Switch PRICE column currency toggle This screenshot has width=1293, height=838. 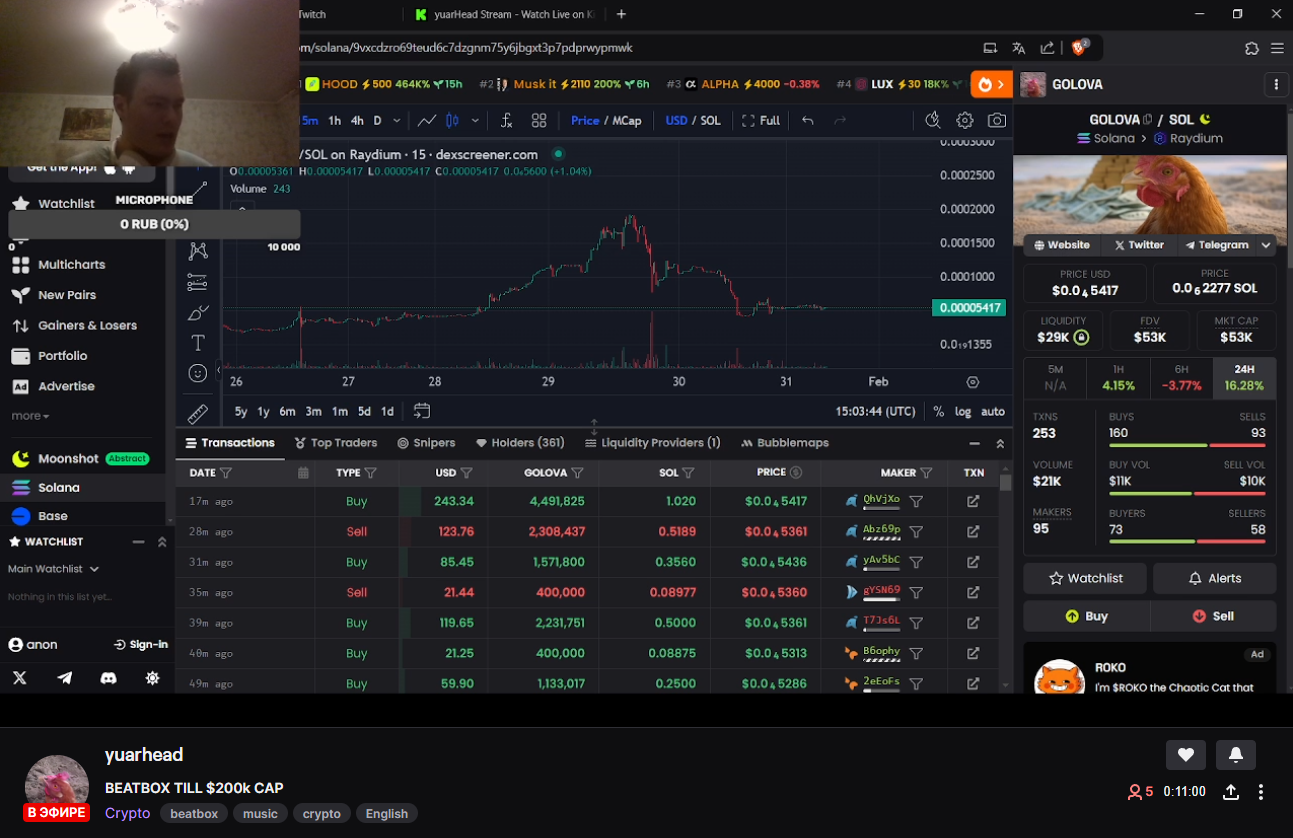click(796, 473)
